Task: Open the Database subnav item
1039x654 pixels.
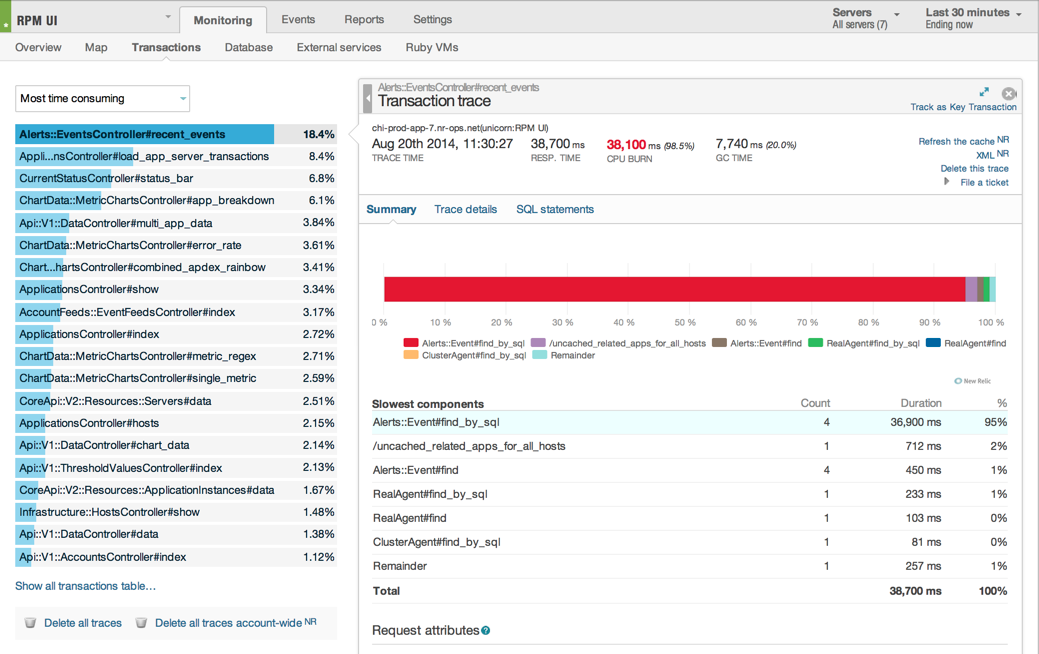Action: (248, 47)
